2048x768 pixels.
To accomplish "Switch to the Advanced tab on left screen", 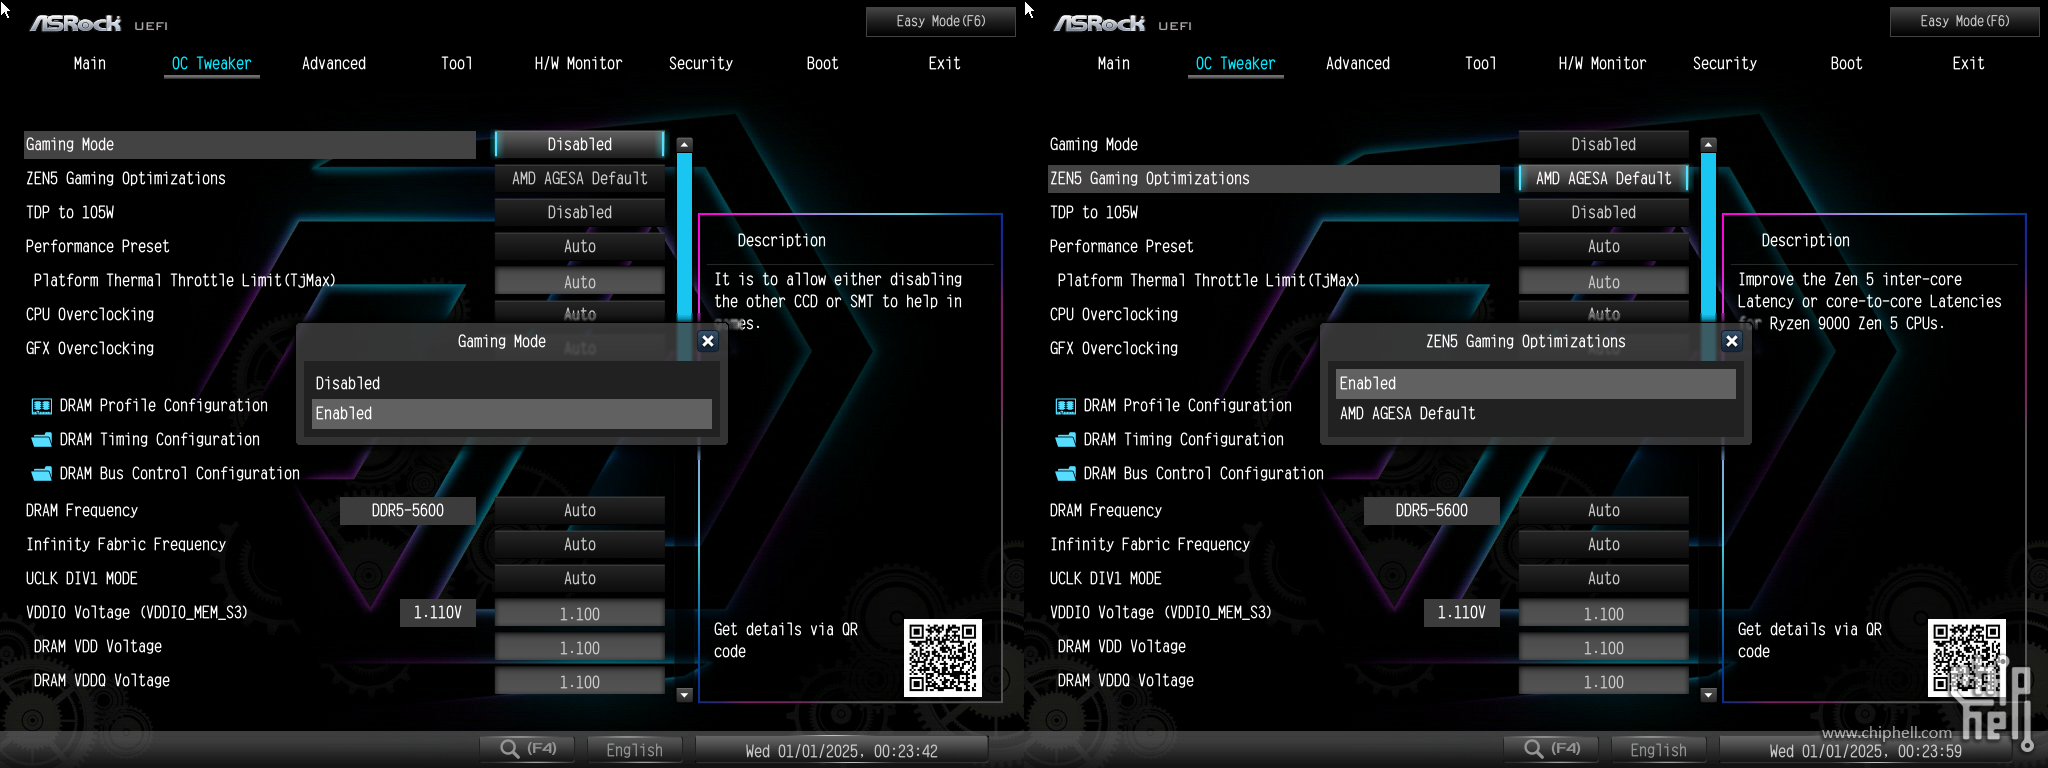I will [333, 64].
